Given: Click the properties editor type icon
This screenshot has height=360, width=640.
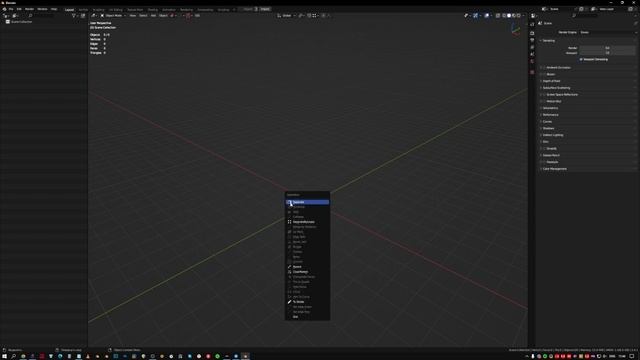Looking at the screenshot, I should point(533,16).
